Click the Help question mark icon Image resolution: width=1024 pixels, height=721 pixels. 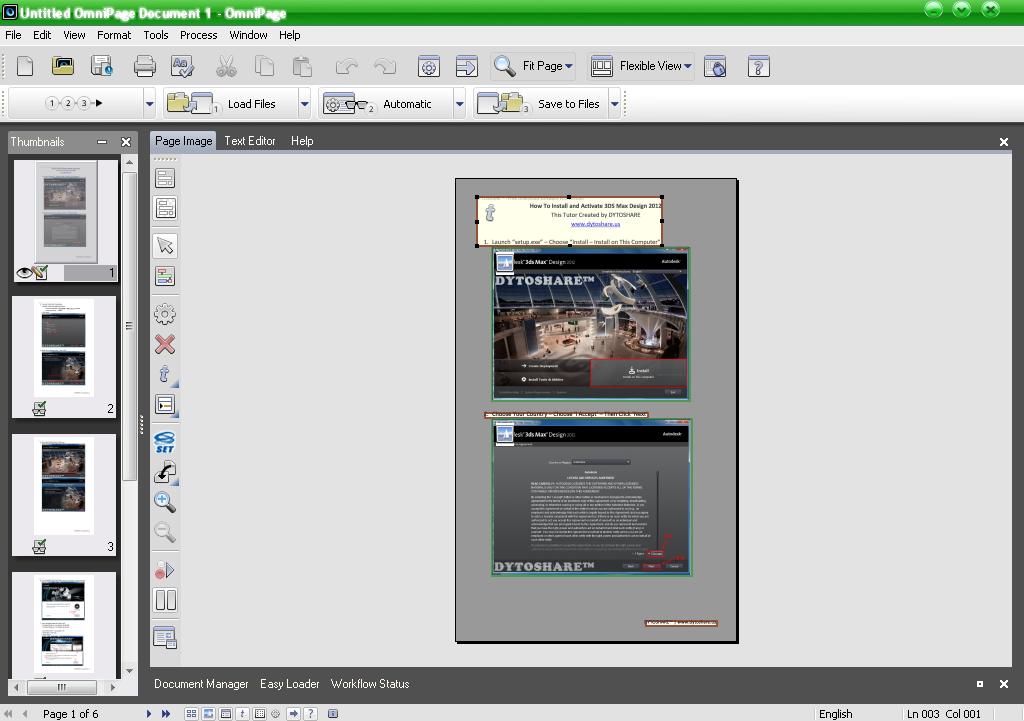[758, 66]
